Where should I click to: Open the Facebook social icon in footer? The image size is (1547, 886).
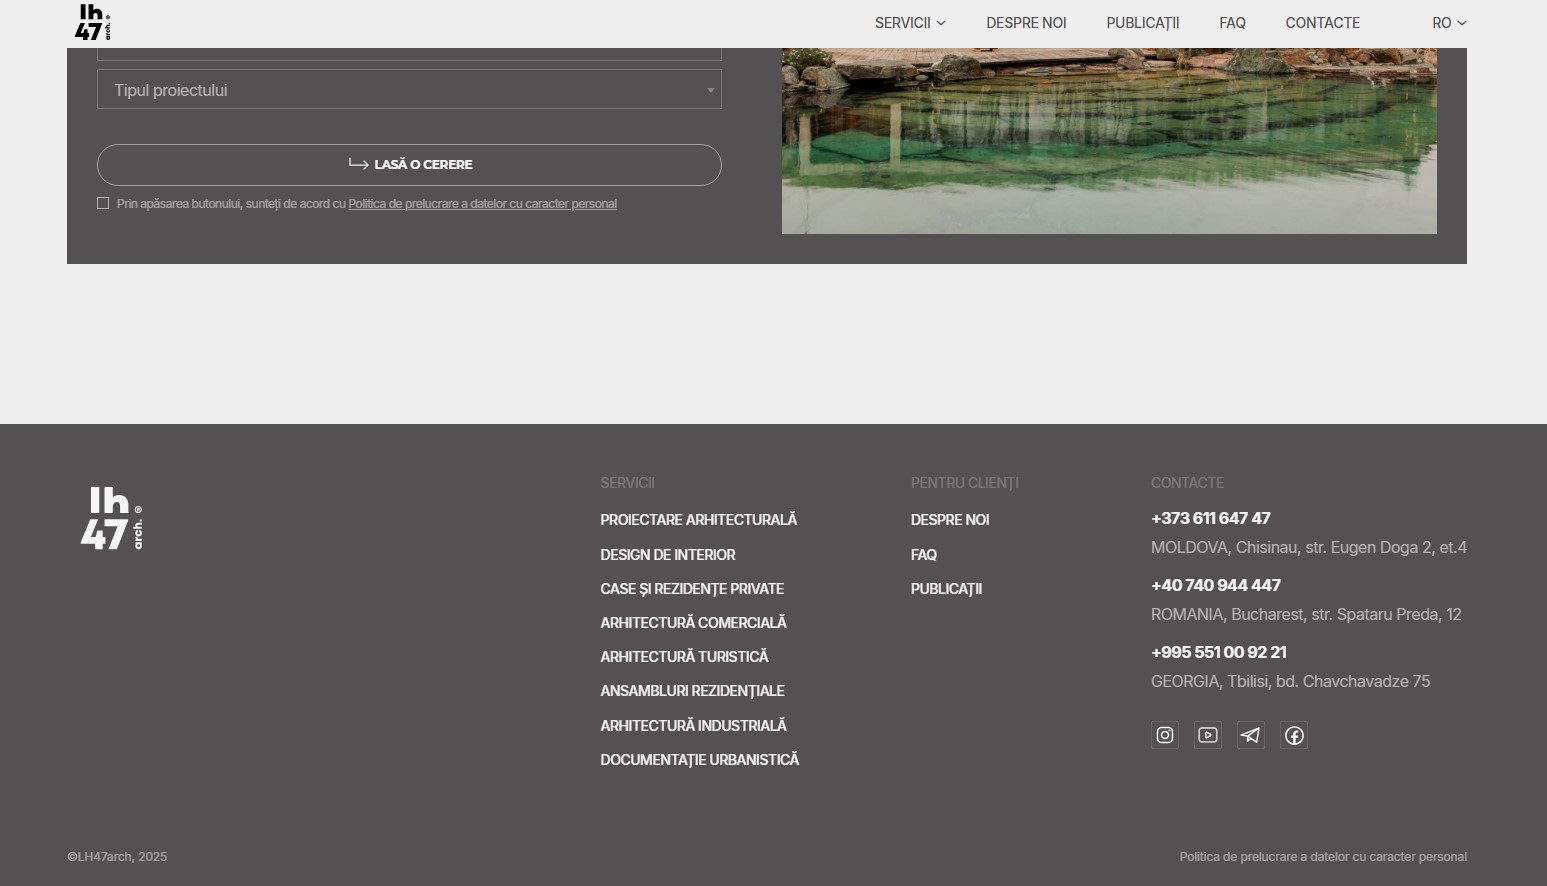1294,735
